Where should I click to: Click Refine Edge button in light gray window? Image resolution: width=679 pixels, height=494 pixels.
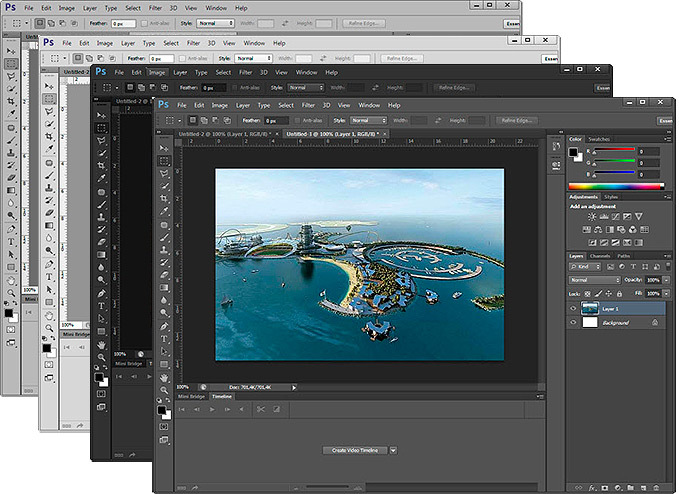coord(402,58)
